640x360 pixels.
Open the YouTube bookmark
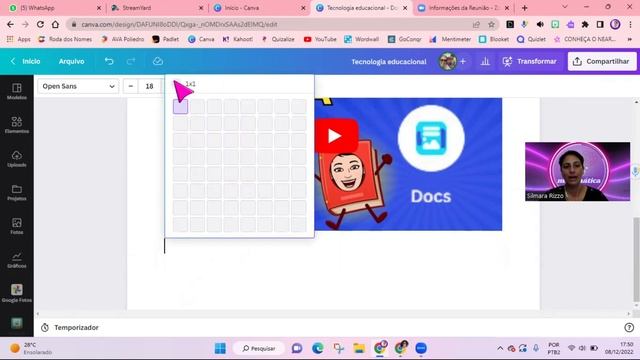click(320, 39)
